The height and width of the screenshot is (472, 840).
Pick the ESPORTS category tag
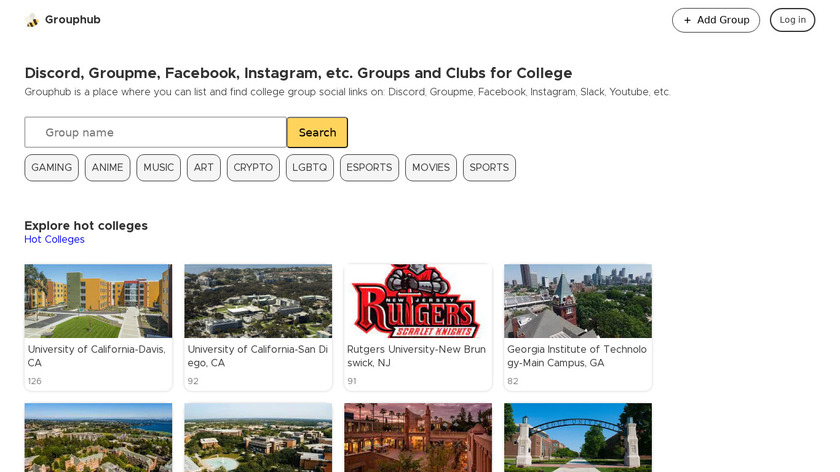[369, 168]
